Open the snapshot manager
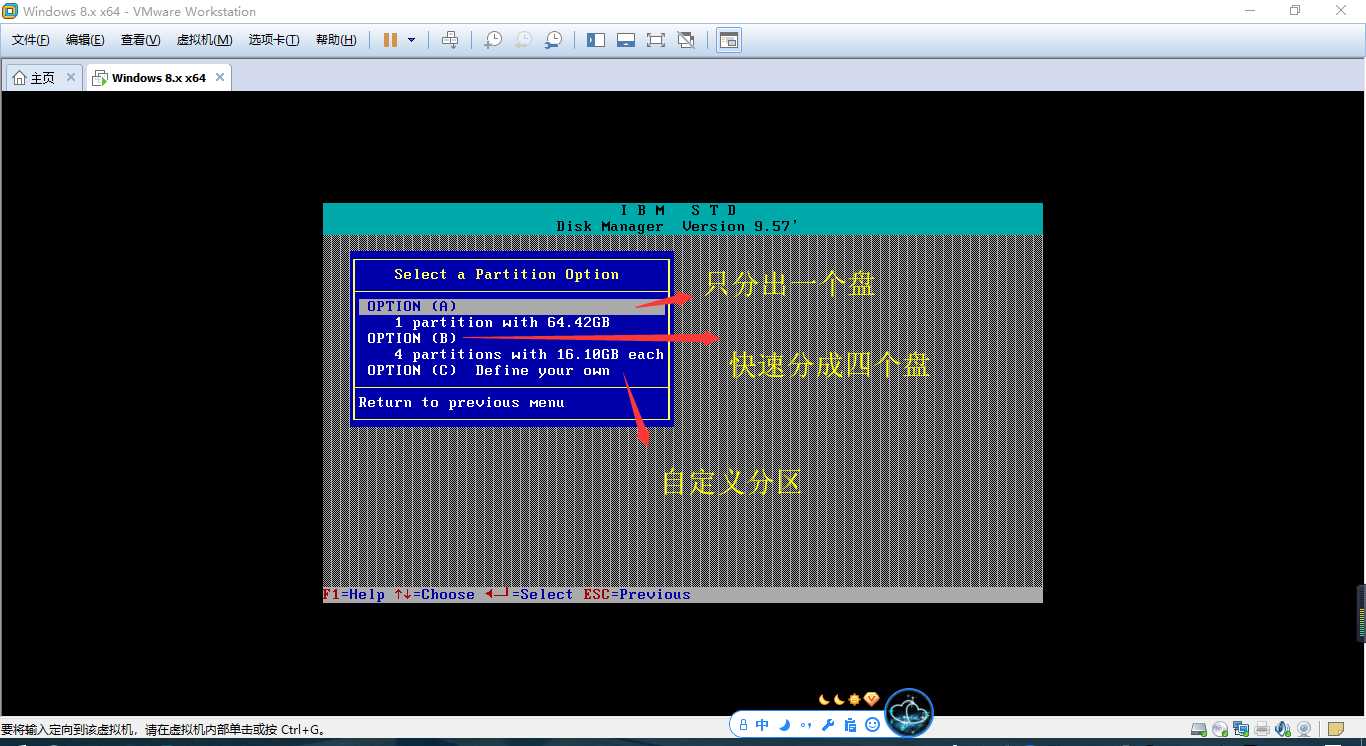This screenshot has width=1366, height=746. [553, 40]
